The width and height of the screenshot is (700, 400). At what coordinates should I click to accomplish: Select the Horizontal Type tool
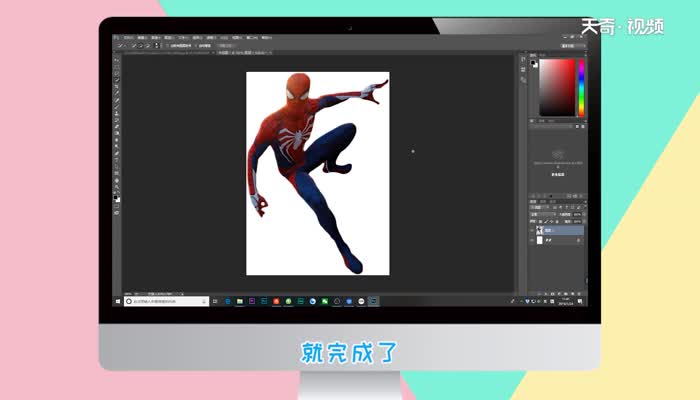click(x=117, y=160)
